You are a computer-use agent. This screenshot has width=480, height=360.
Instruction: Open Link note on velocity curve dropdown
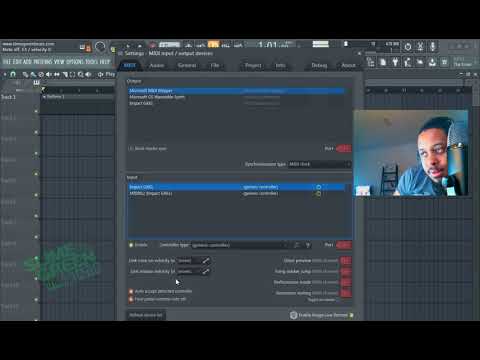pyautogui.click(x=188, y=261)
